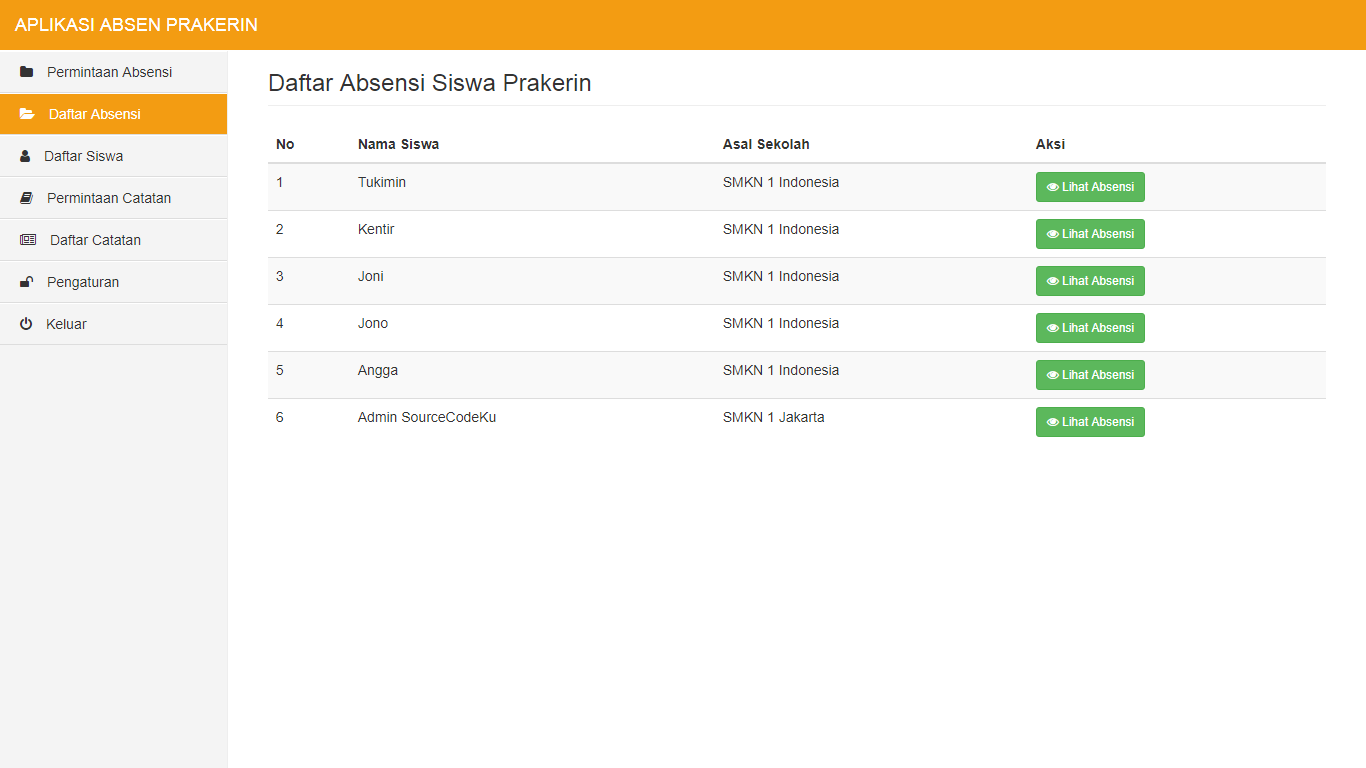Open Joni's Lihat Absensi button
This screenshot has width=1366, height=768.
tap(1090, 281)
